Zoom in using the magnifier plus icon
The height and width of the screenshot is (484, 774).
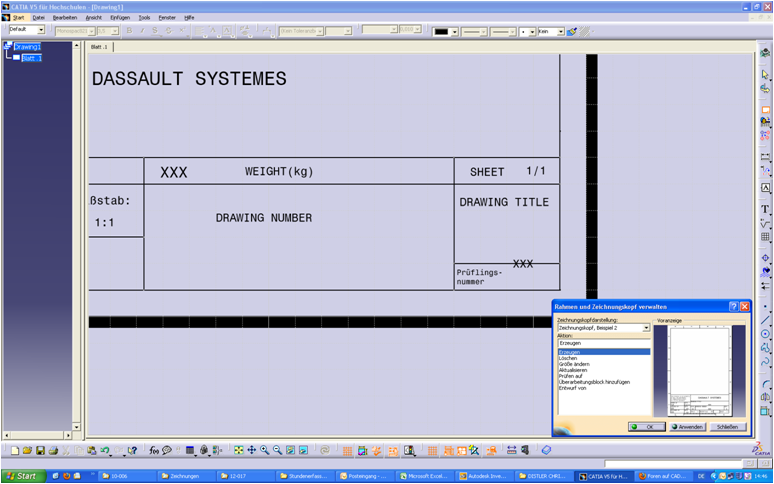pos(265,450)
